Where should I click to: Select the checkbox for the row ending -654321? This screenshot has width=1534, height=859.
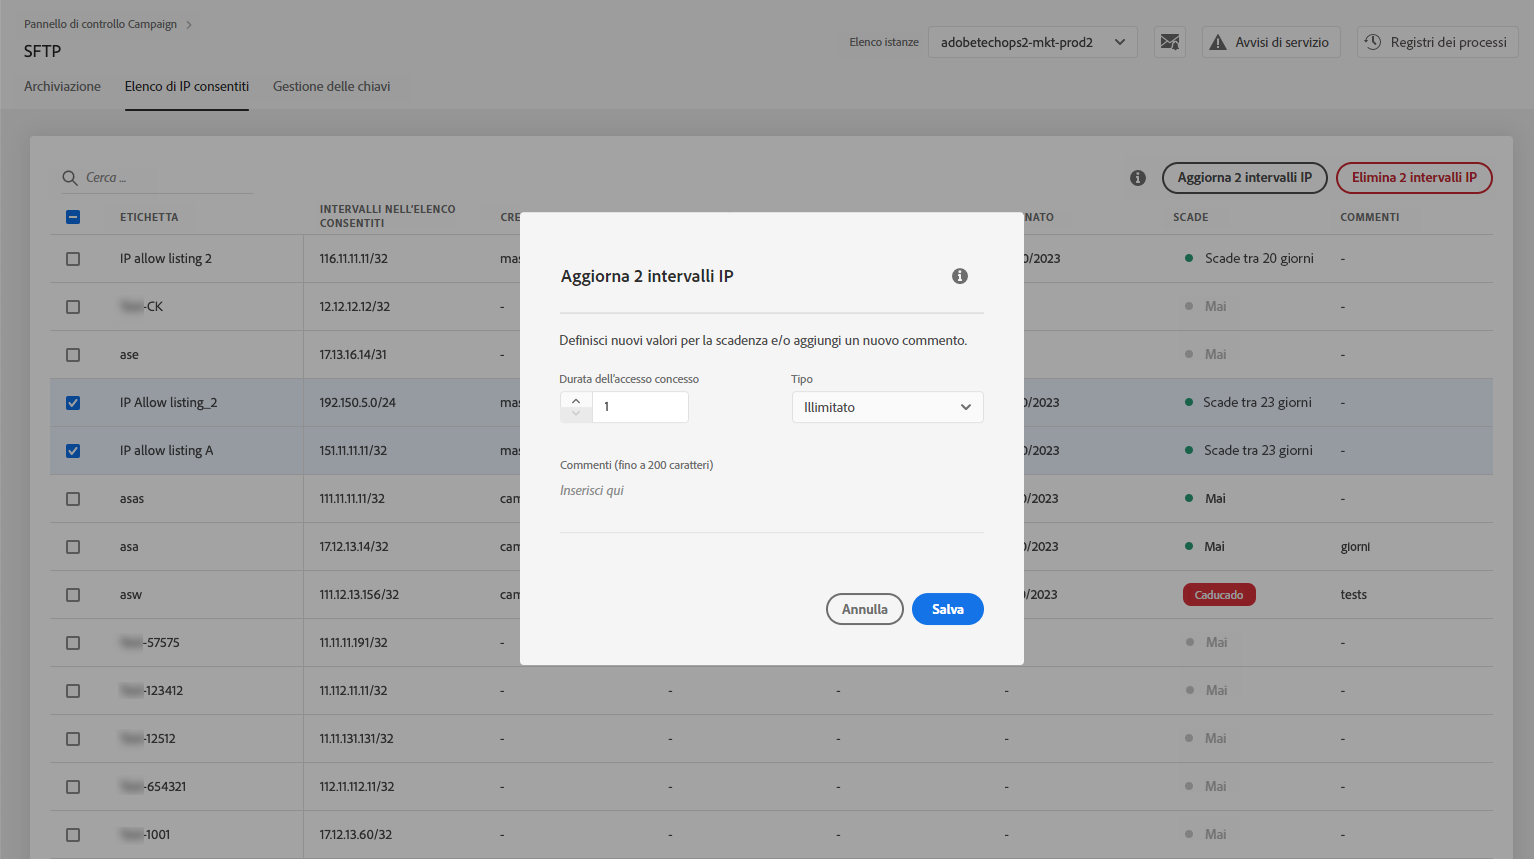point(73,787)
